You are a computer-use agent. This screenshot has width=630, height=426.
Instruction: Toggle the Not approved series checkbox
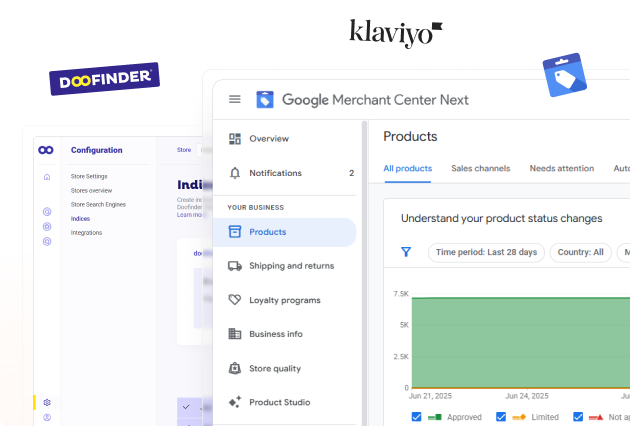[579, 417]
